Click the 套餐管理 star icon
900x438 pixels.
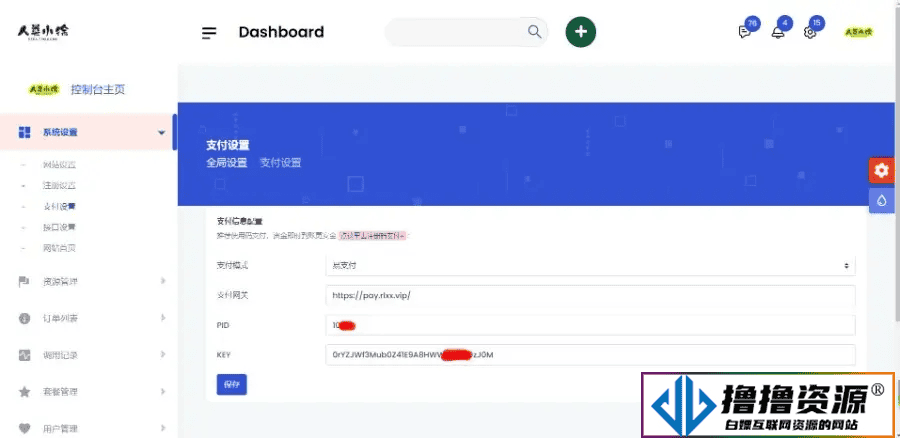click(24, 392)
